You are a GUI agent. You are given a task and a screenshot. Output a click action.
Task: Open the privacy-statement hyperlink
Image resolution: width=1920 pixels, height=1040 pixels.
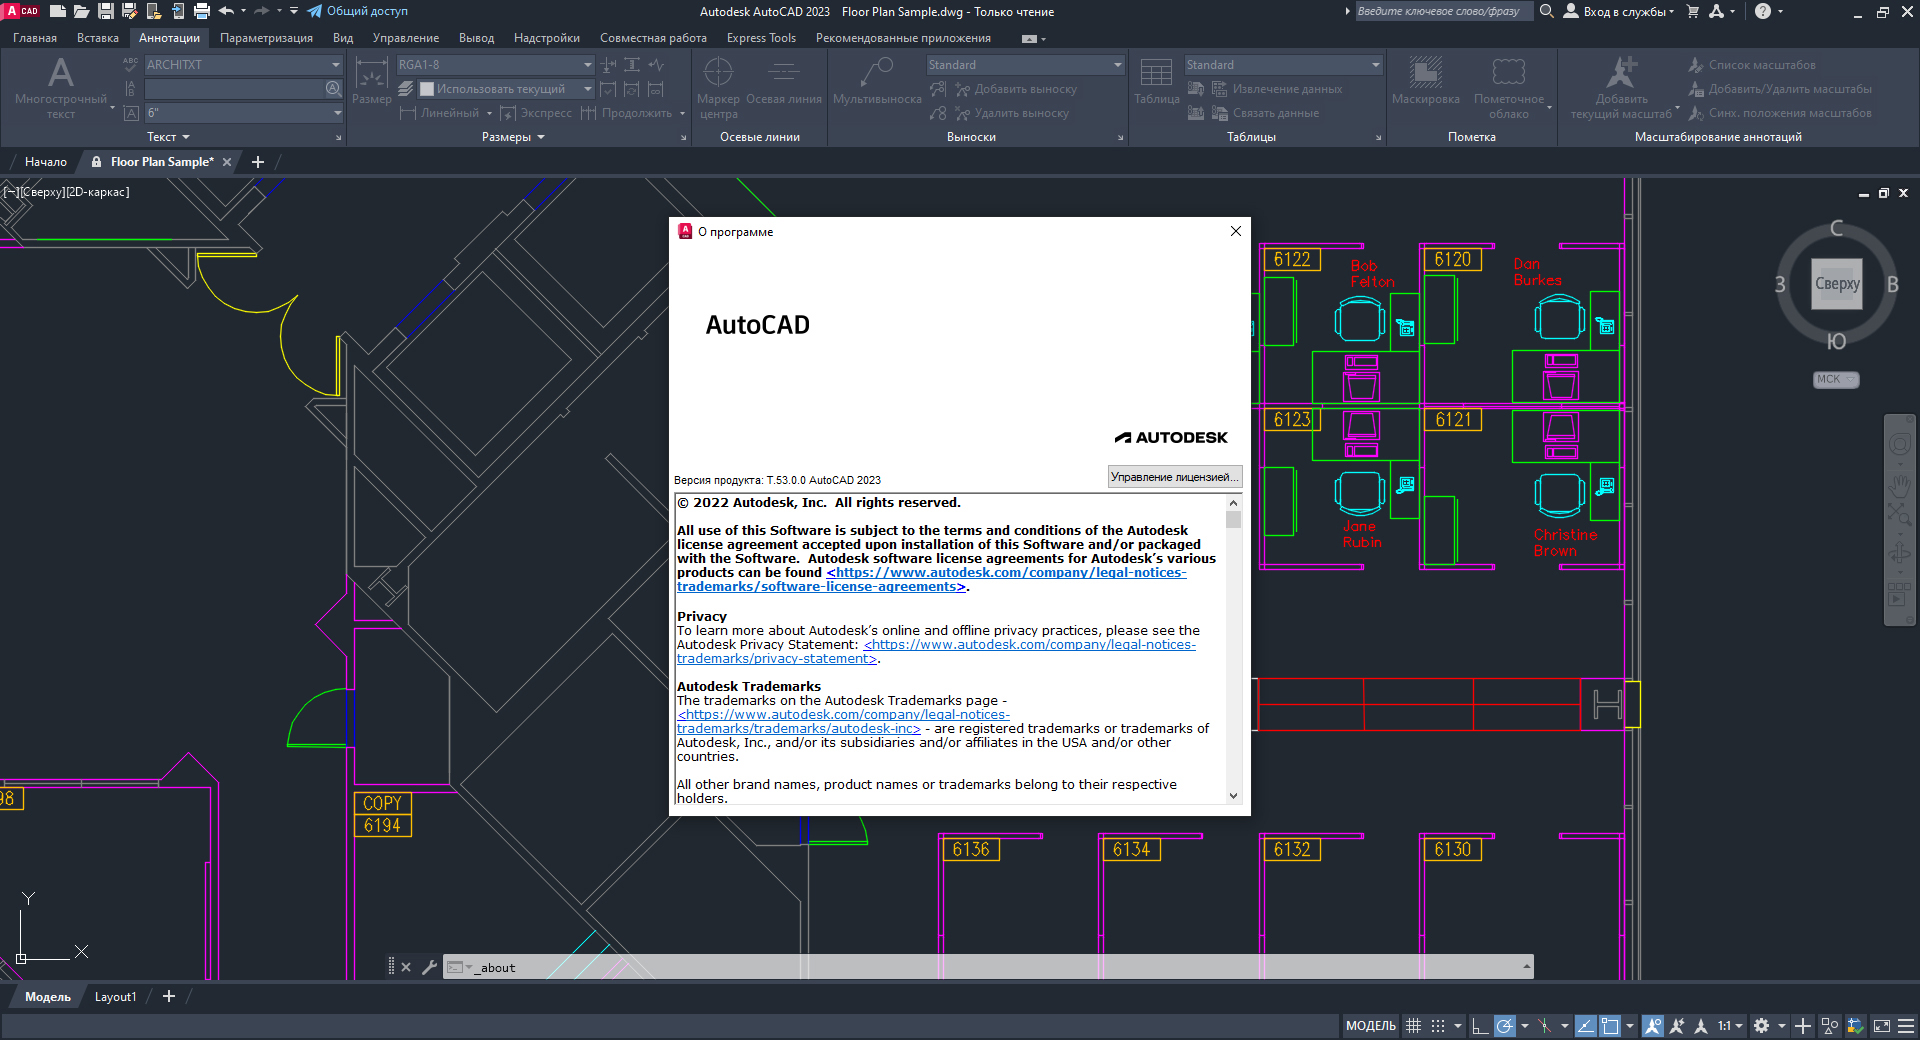pyautogui.click(x=1029, y=645)
